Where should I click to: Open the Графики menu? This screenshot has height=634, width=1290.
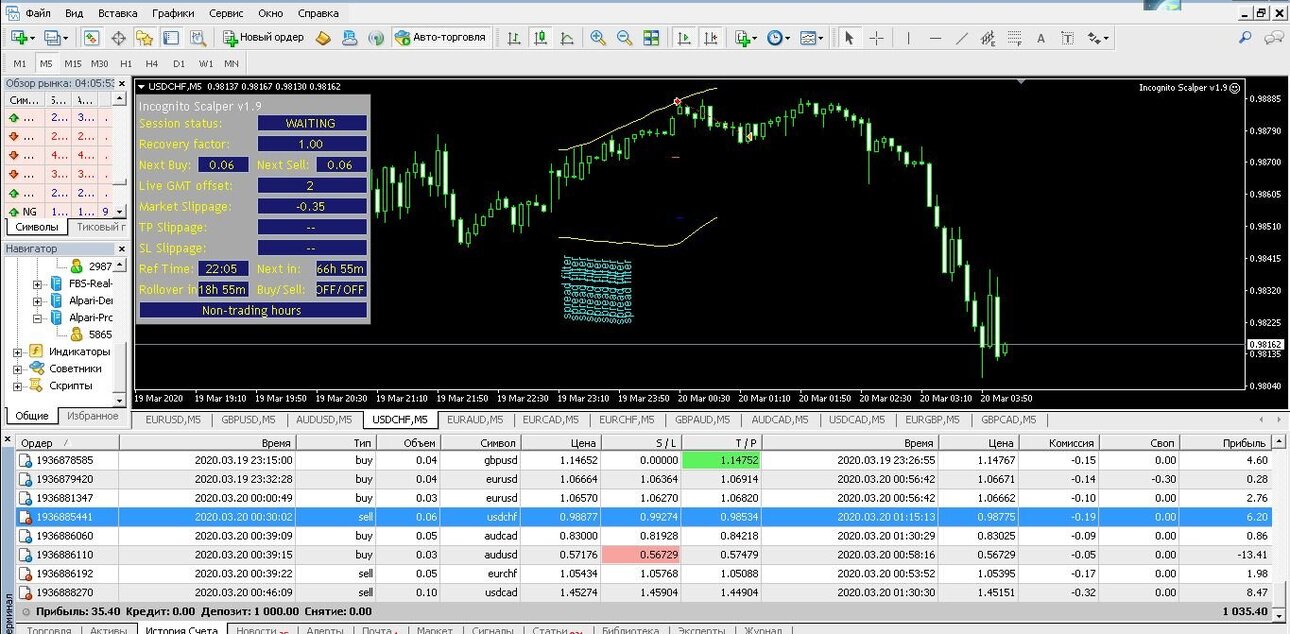point(173,14)
